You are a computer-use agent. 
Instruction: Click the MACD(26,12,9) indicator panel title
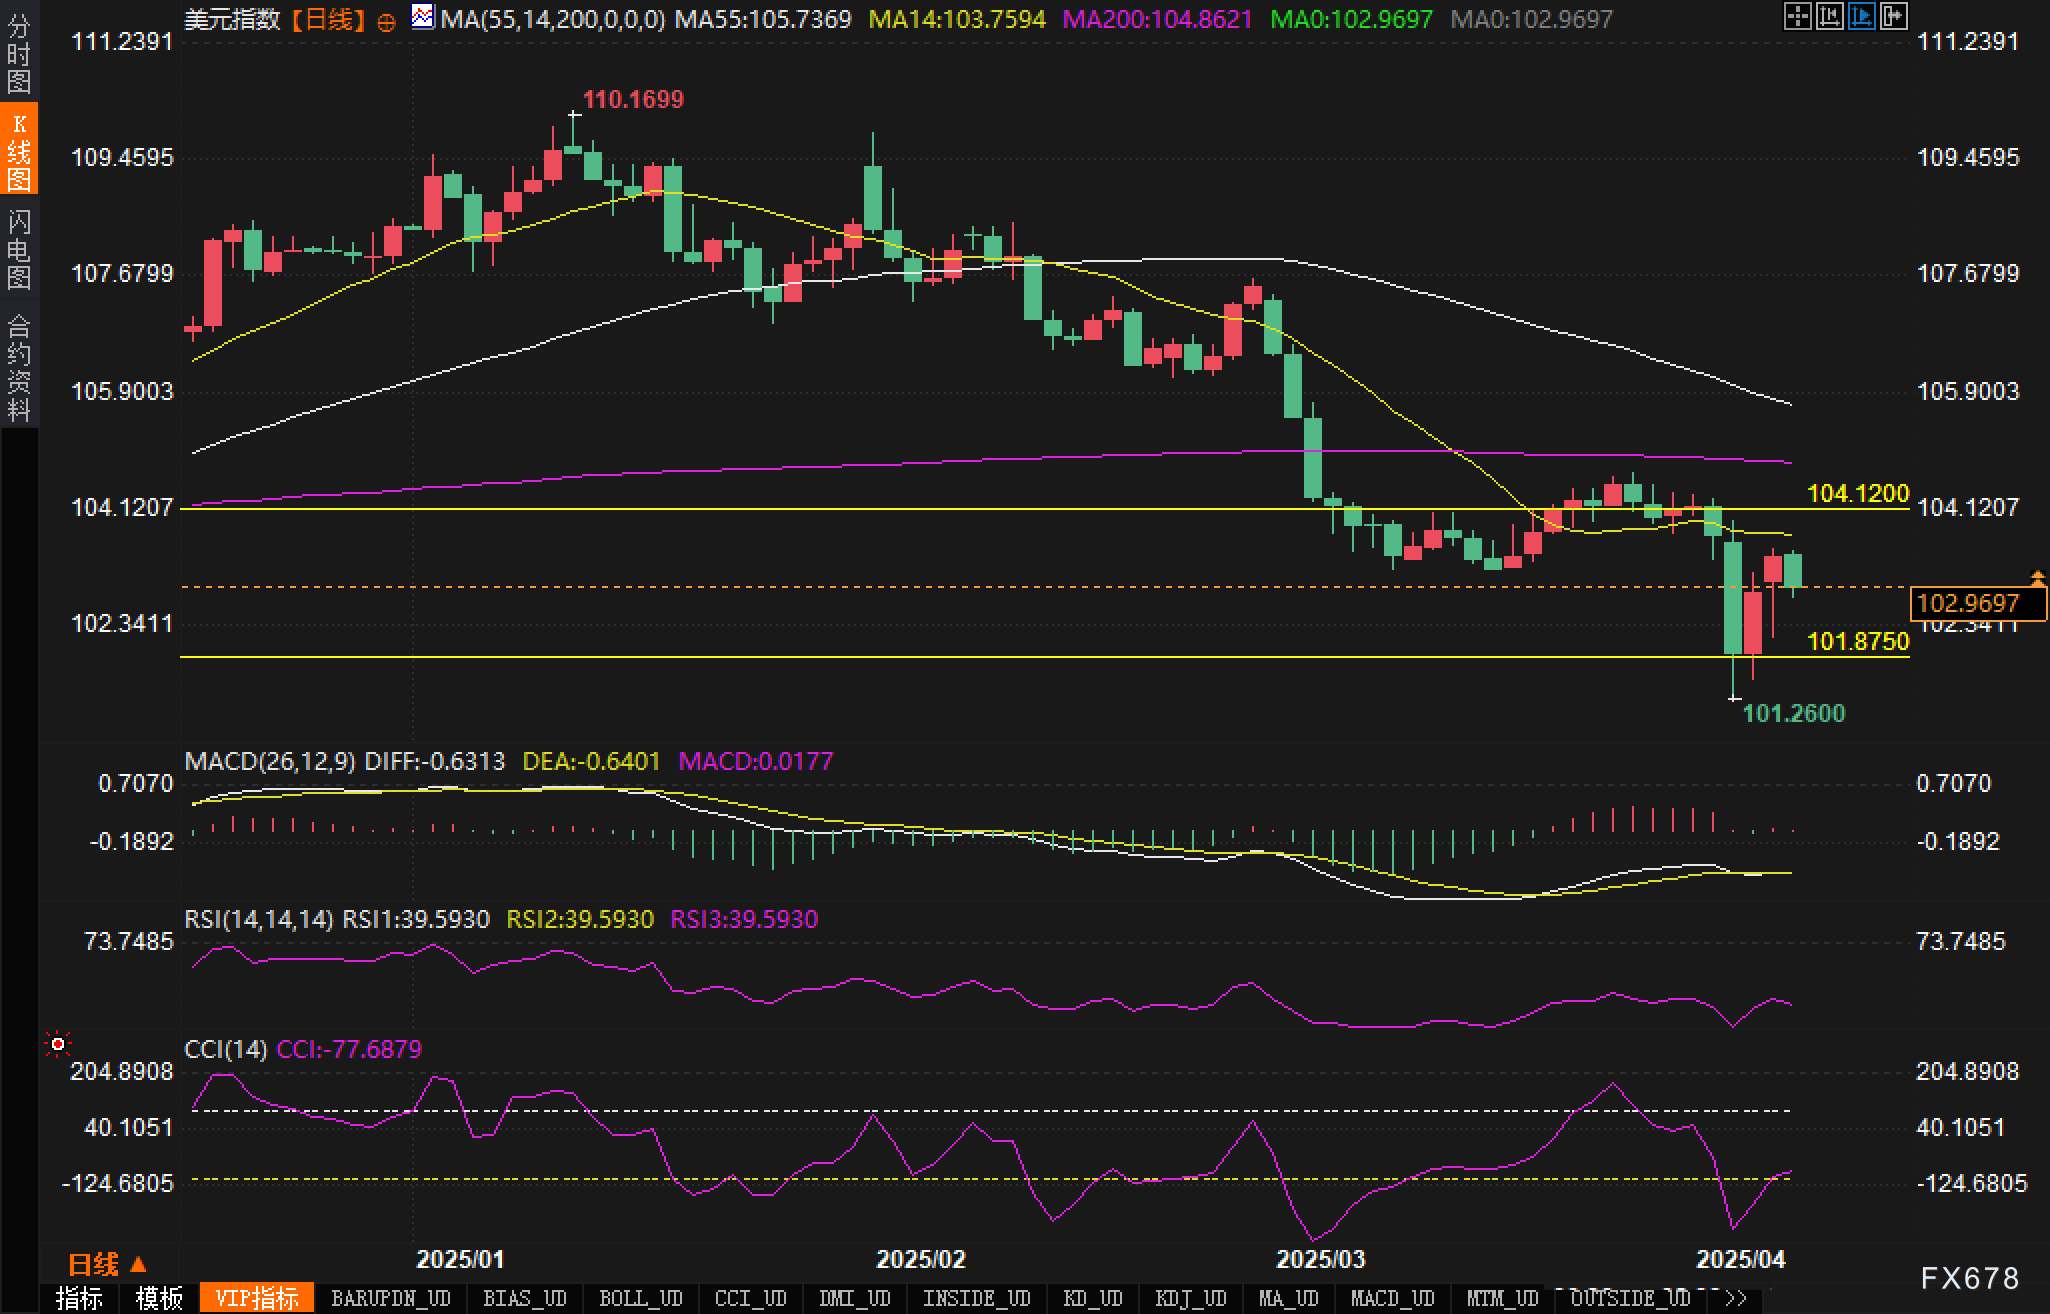(x=270, y=761)
